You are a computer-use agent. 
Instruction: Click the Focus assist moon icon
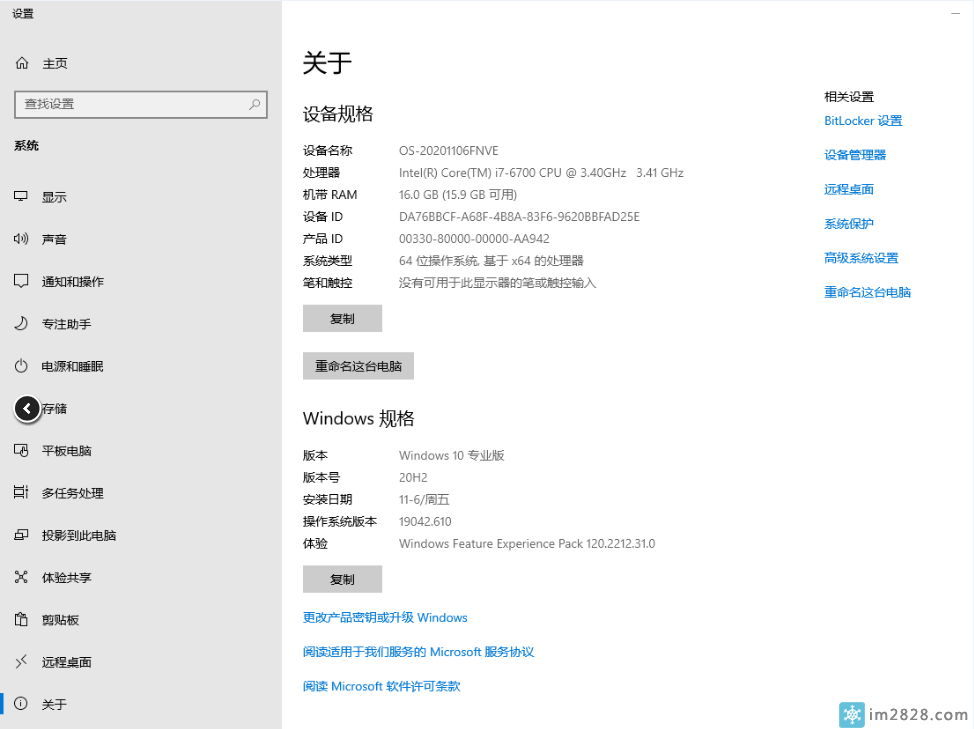point(21,324)
